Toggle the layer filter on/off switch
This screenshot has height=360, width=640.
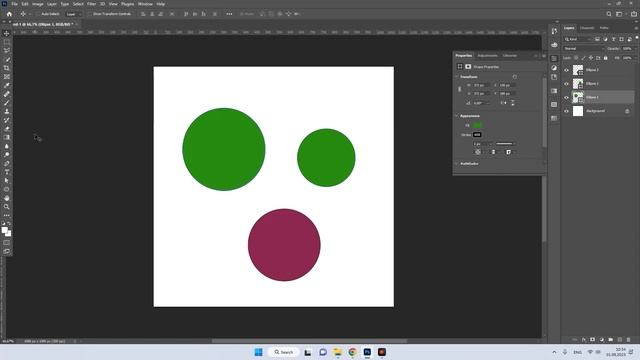tap(636, 38)
